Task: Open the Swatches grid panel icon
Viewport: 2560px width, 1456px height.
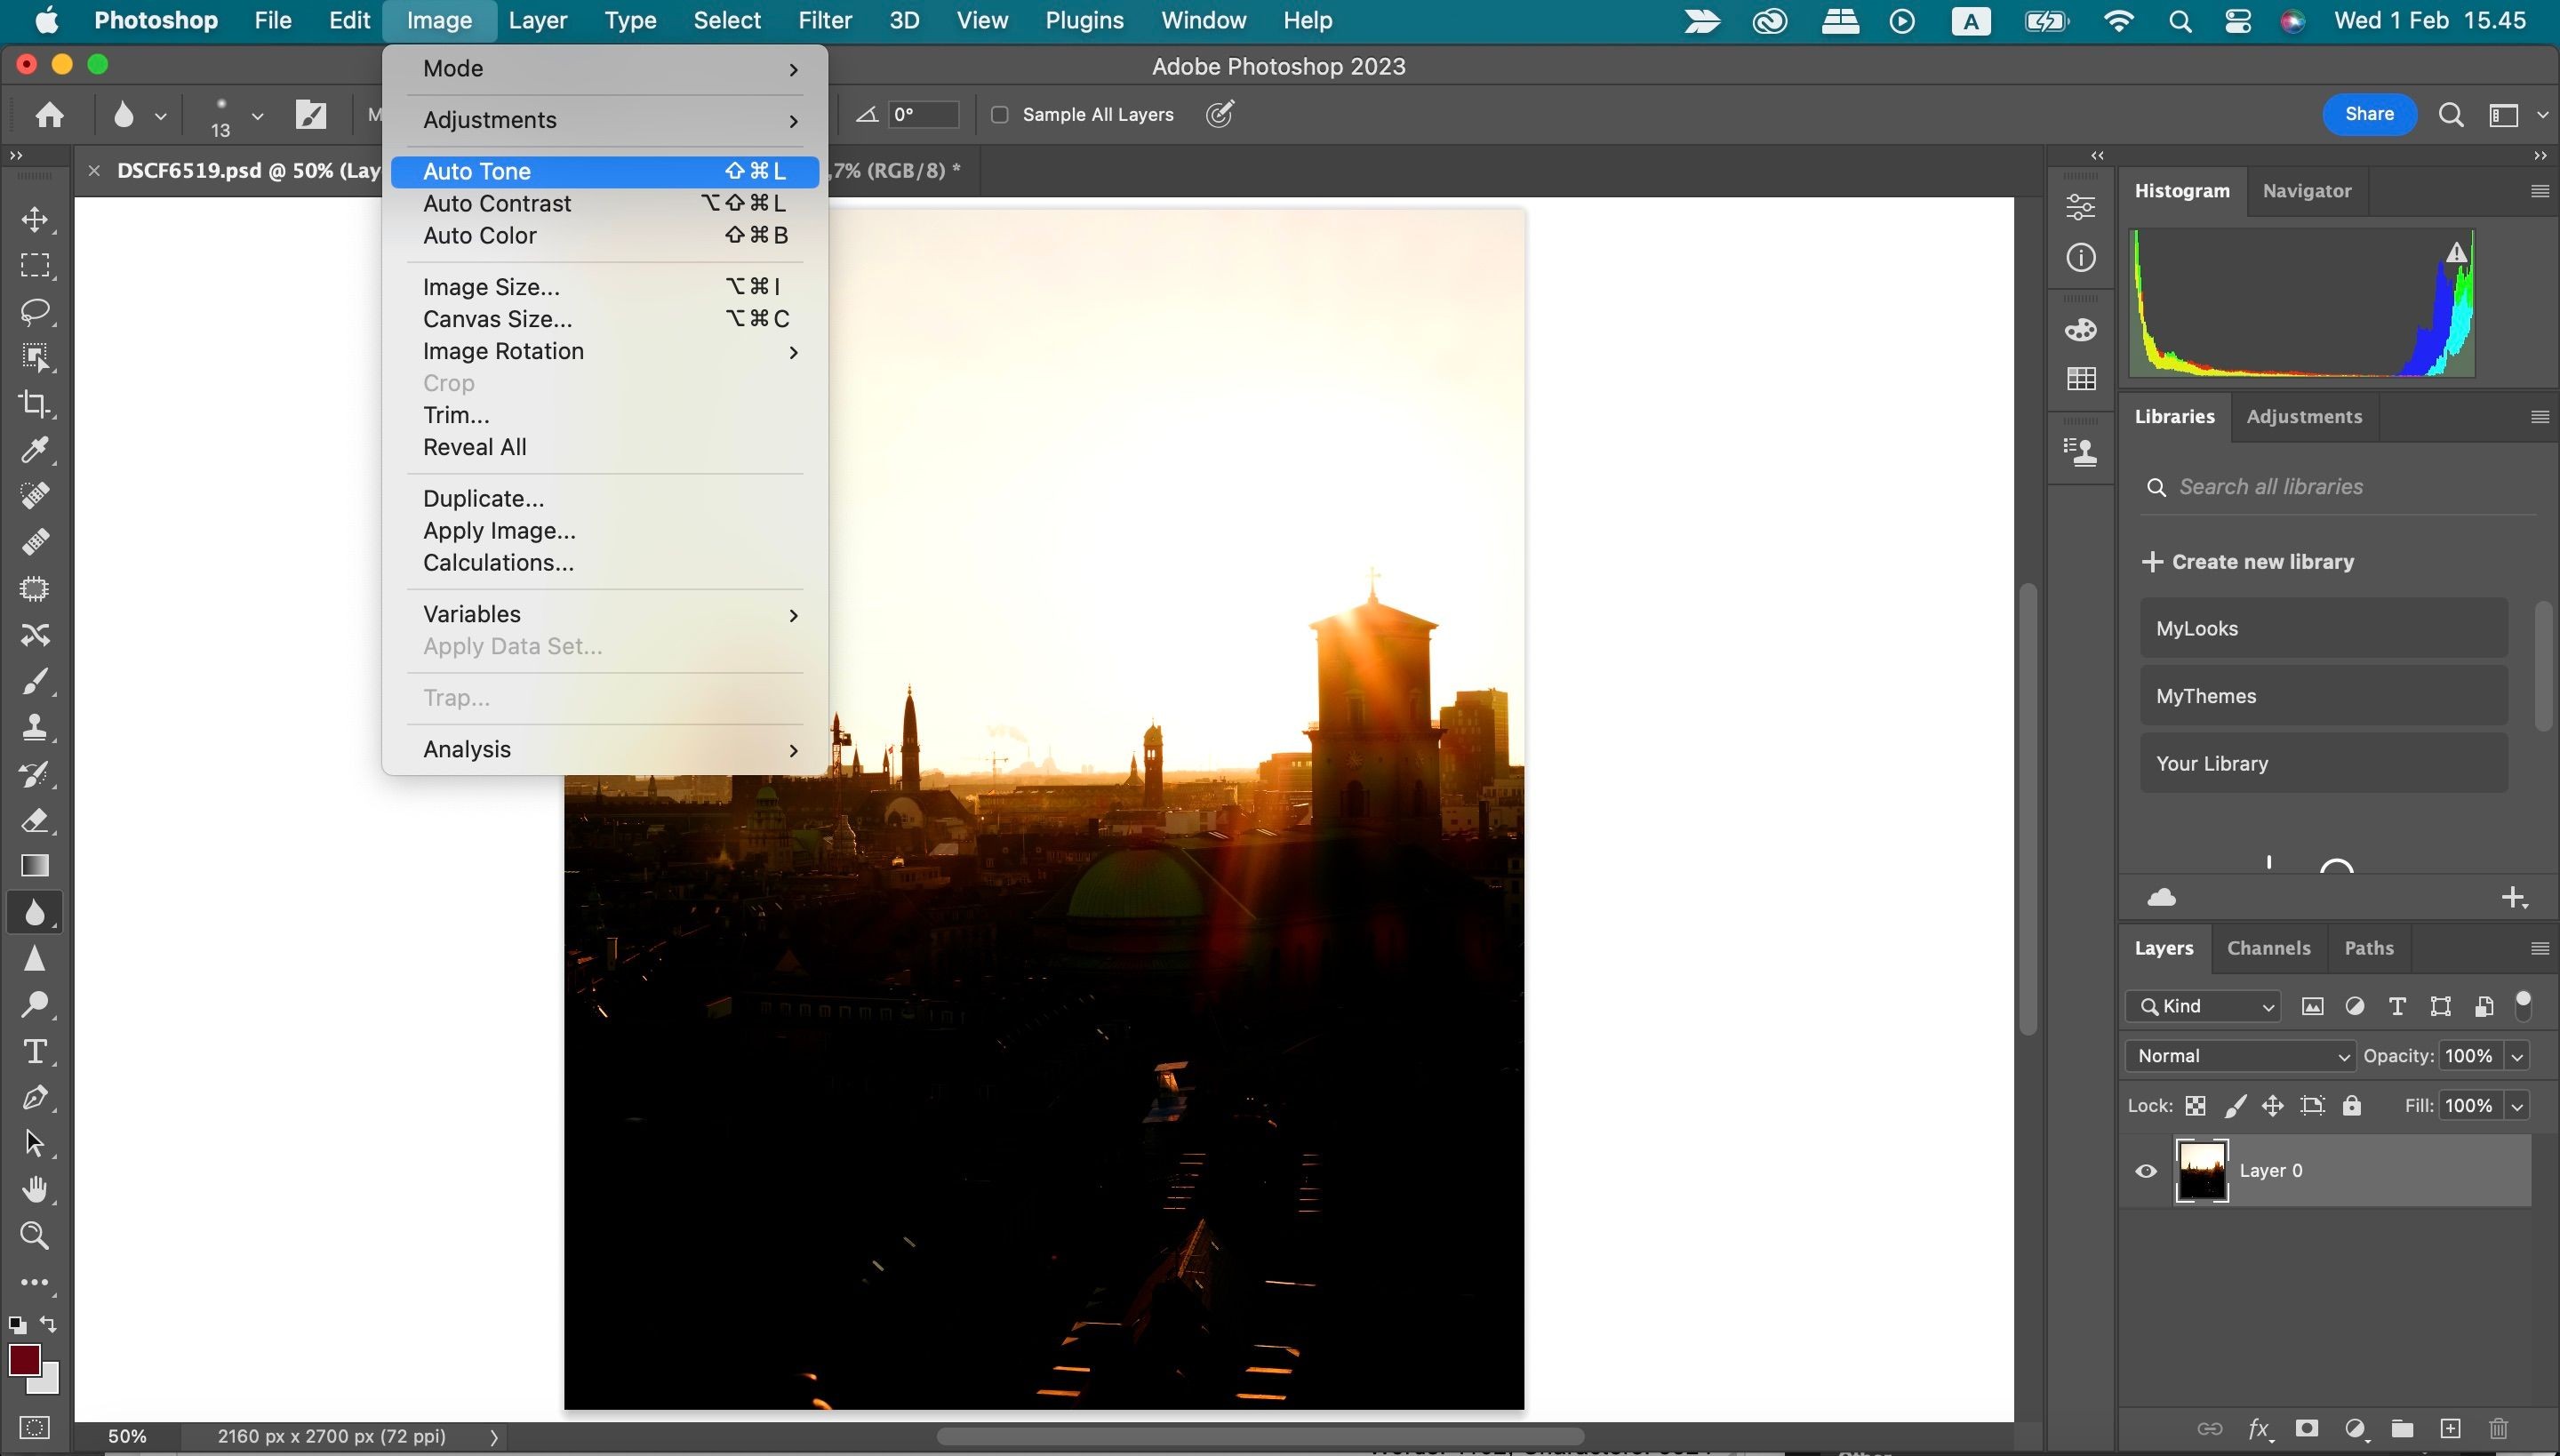Action: [x=2081, y=379]
